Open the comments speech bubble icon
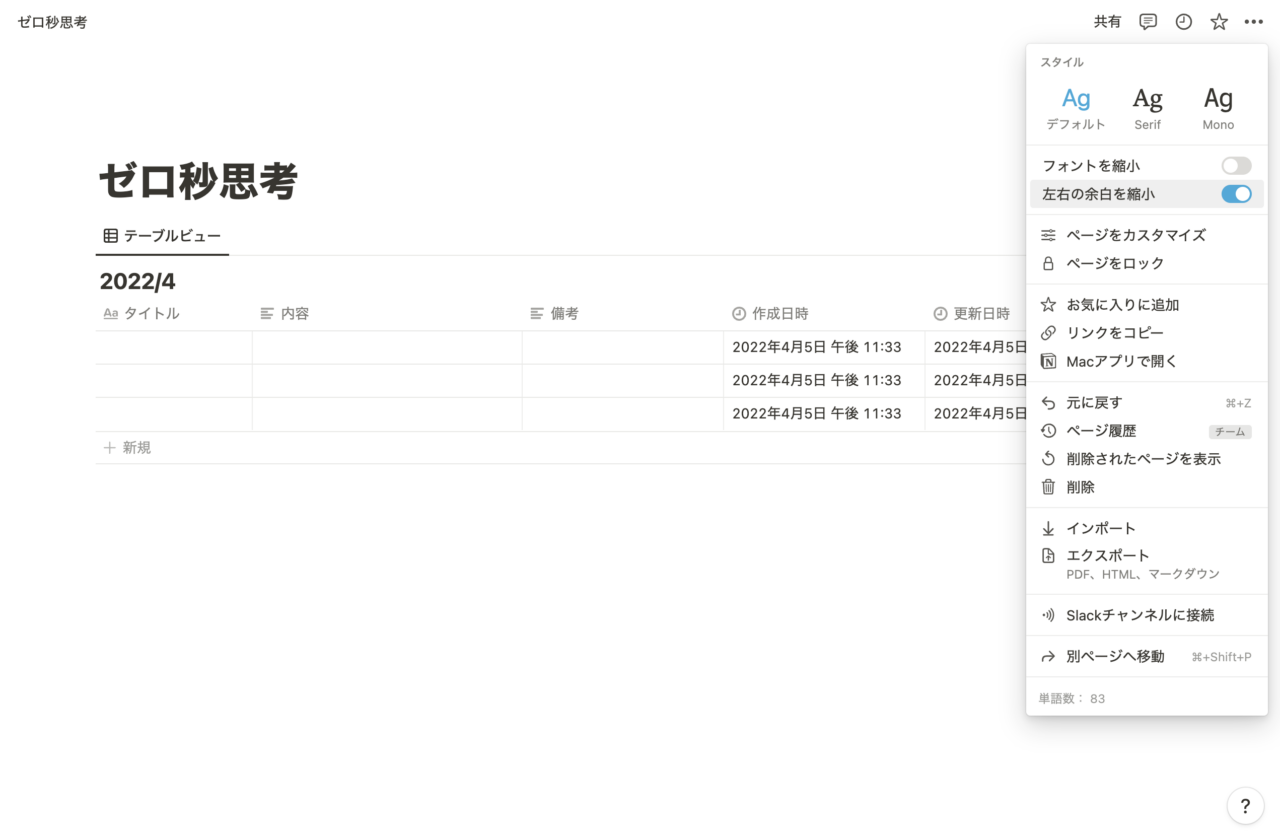The width and height of the screenshot is (1280, 840). point(1148,21)
